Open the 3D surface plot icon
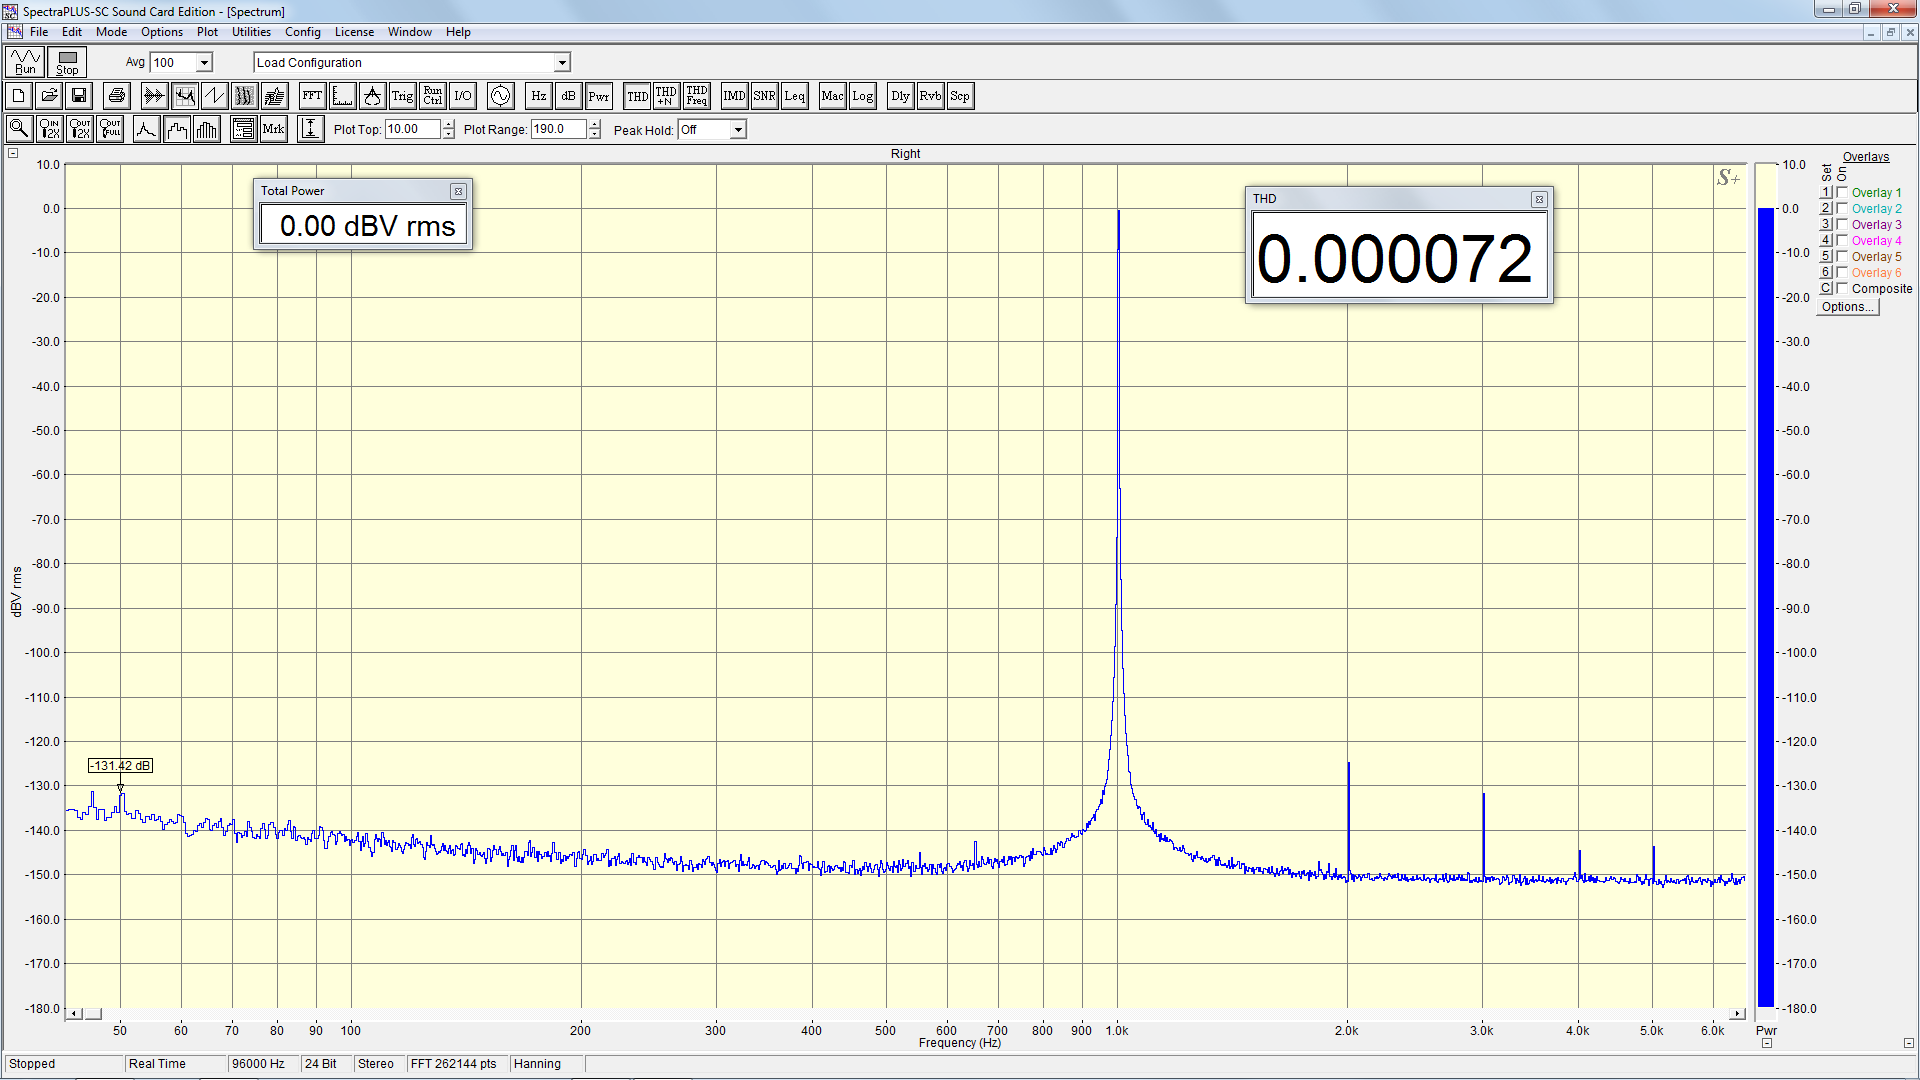The height and width of the screenshot is (1080, 1920). [x=274, y=96]
